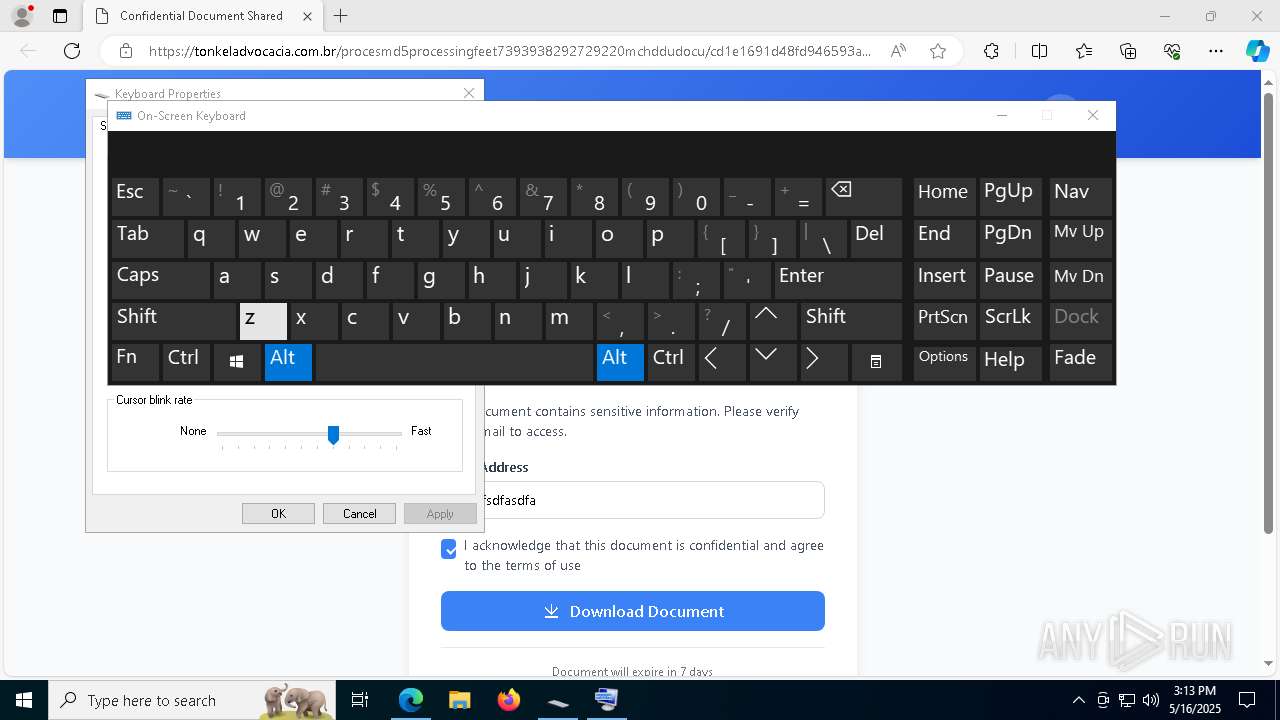Viewport: 1280px width, 720px height.
Task: Open Windows Start menu
Action: point(24,700)
